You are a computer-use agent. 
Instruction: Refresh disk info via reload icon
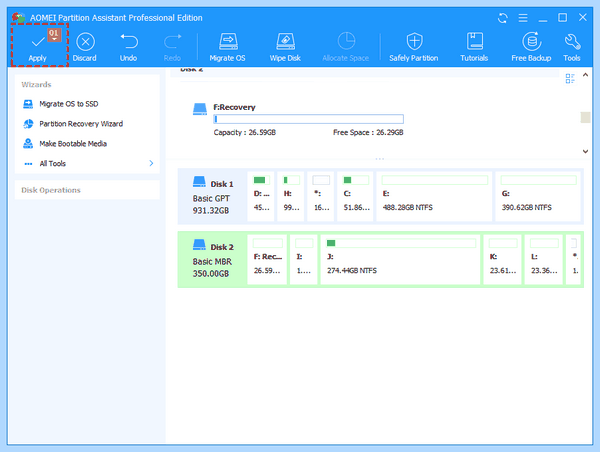[x=503, y=18]
